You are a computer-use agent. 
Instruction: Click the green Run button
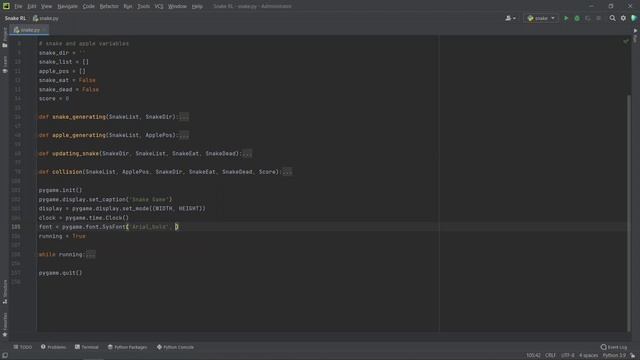click(x=566, y=18)
